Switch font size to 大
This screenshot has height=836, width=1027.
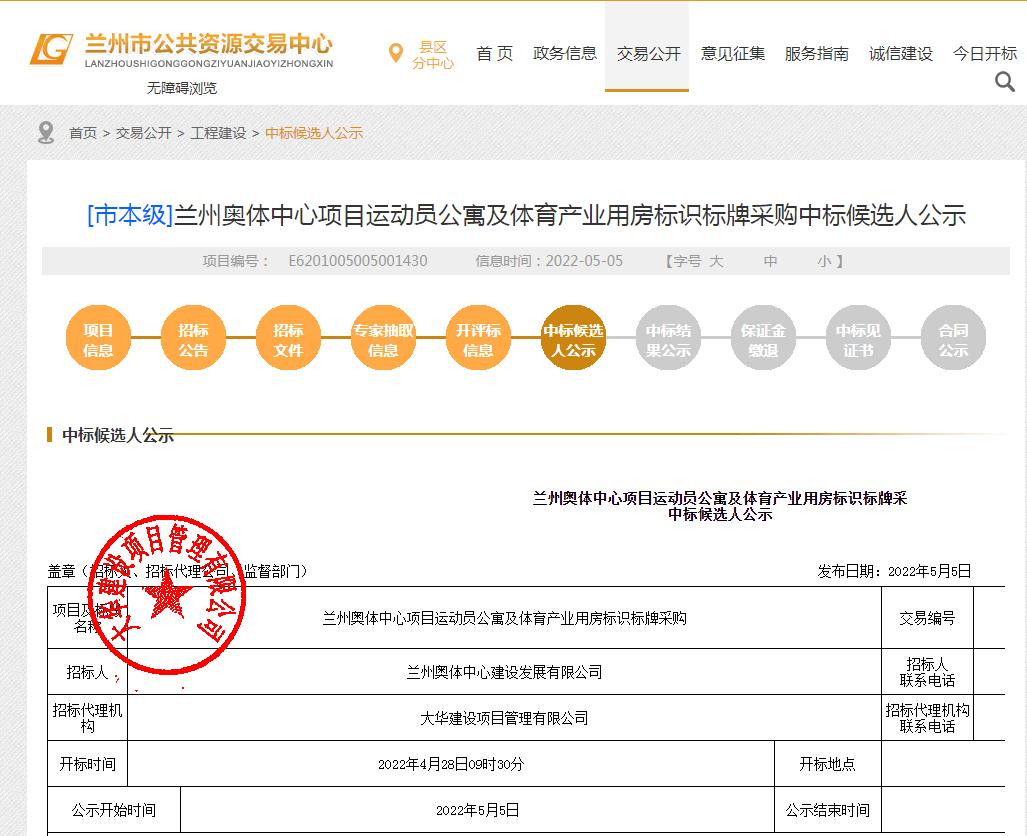point(717,261)
